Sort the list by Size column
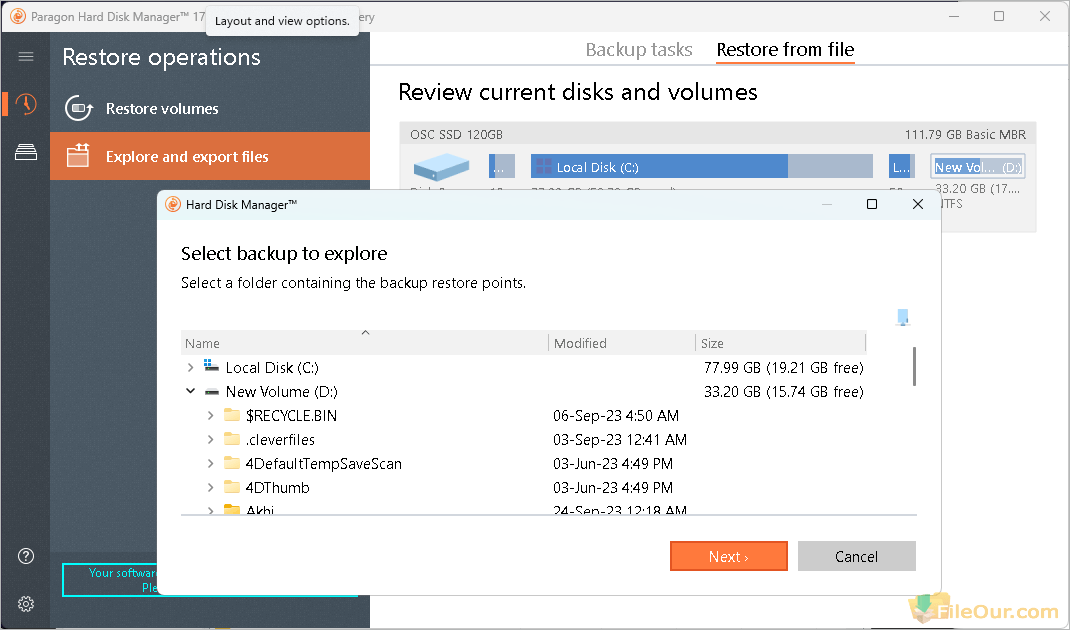The width and height of the screenshot is (1070, 630). [x=780, y=343]
